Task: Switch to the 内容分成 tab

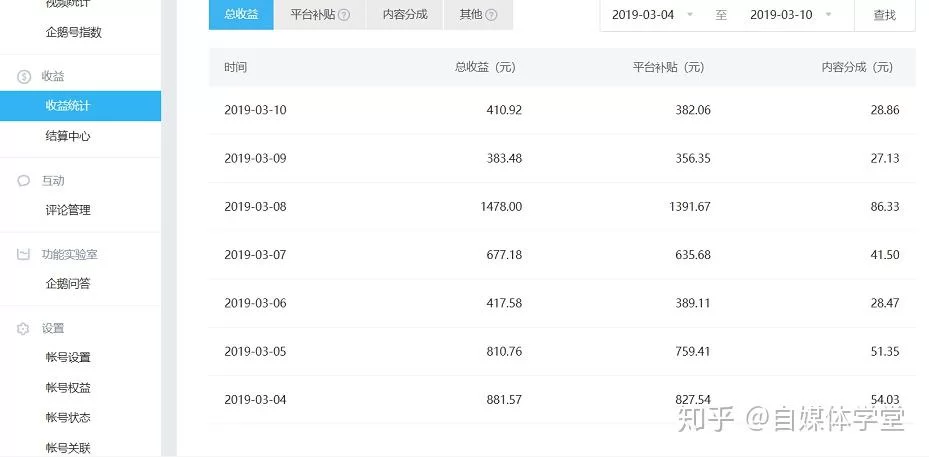Action: point(405,15)
